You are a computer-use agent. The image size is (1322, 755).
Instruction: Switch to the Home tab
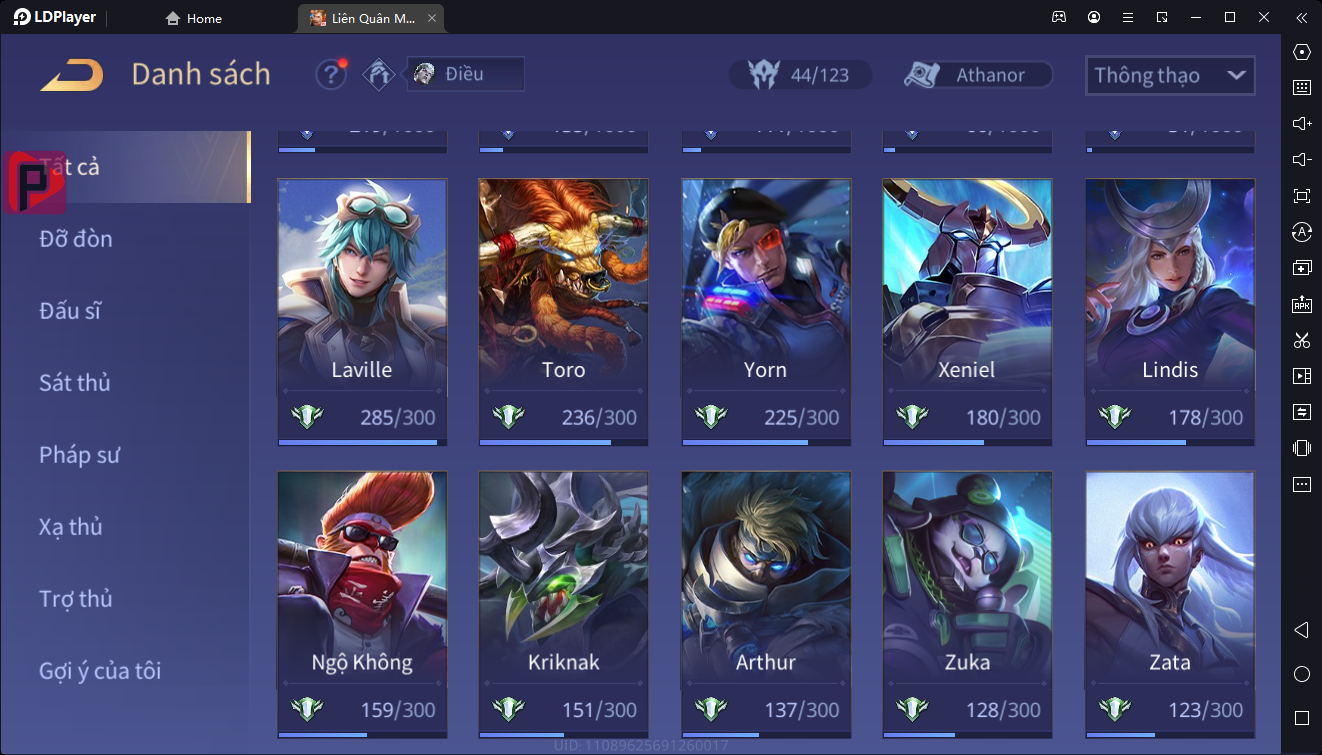point(193,18)
